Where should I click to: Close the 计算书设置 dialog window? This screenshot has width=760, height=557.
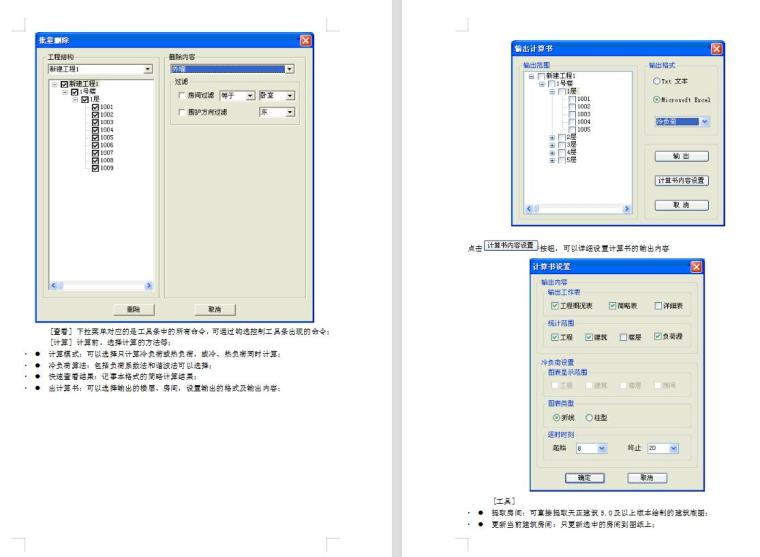point(696,267)
